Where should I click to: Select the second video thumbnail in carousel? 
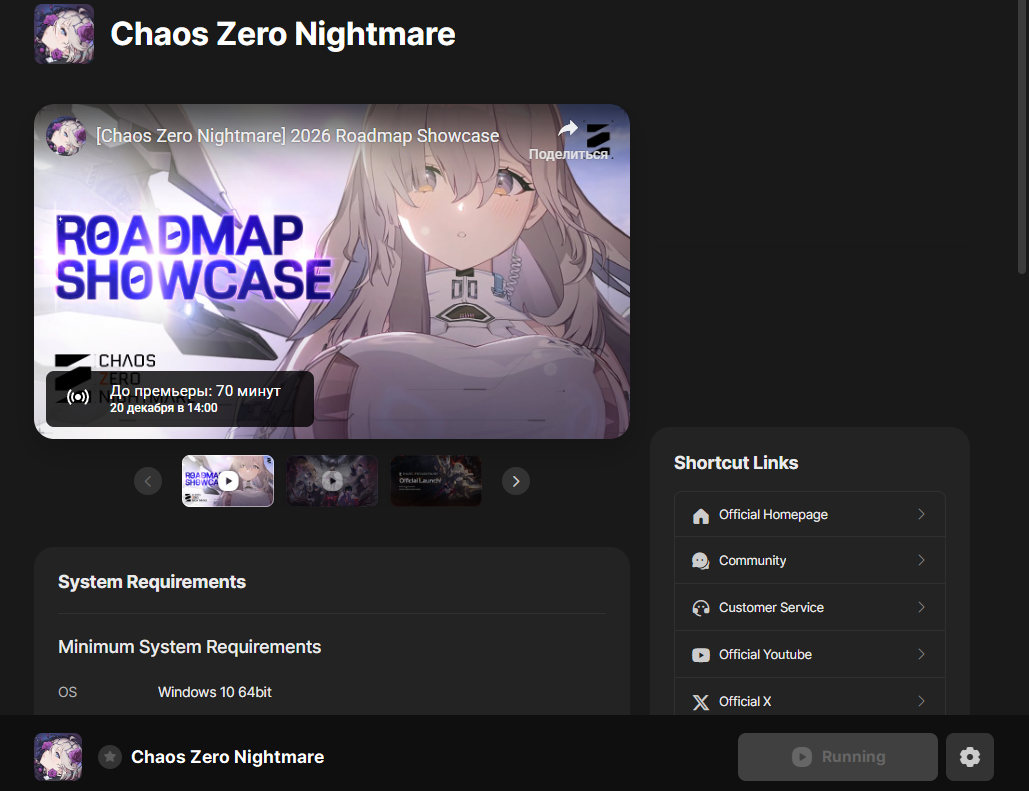click(332, 481)
